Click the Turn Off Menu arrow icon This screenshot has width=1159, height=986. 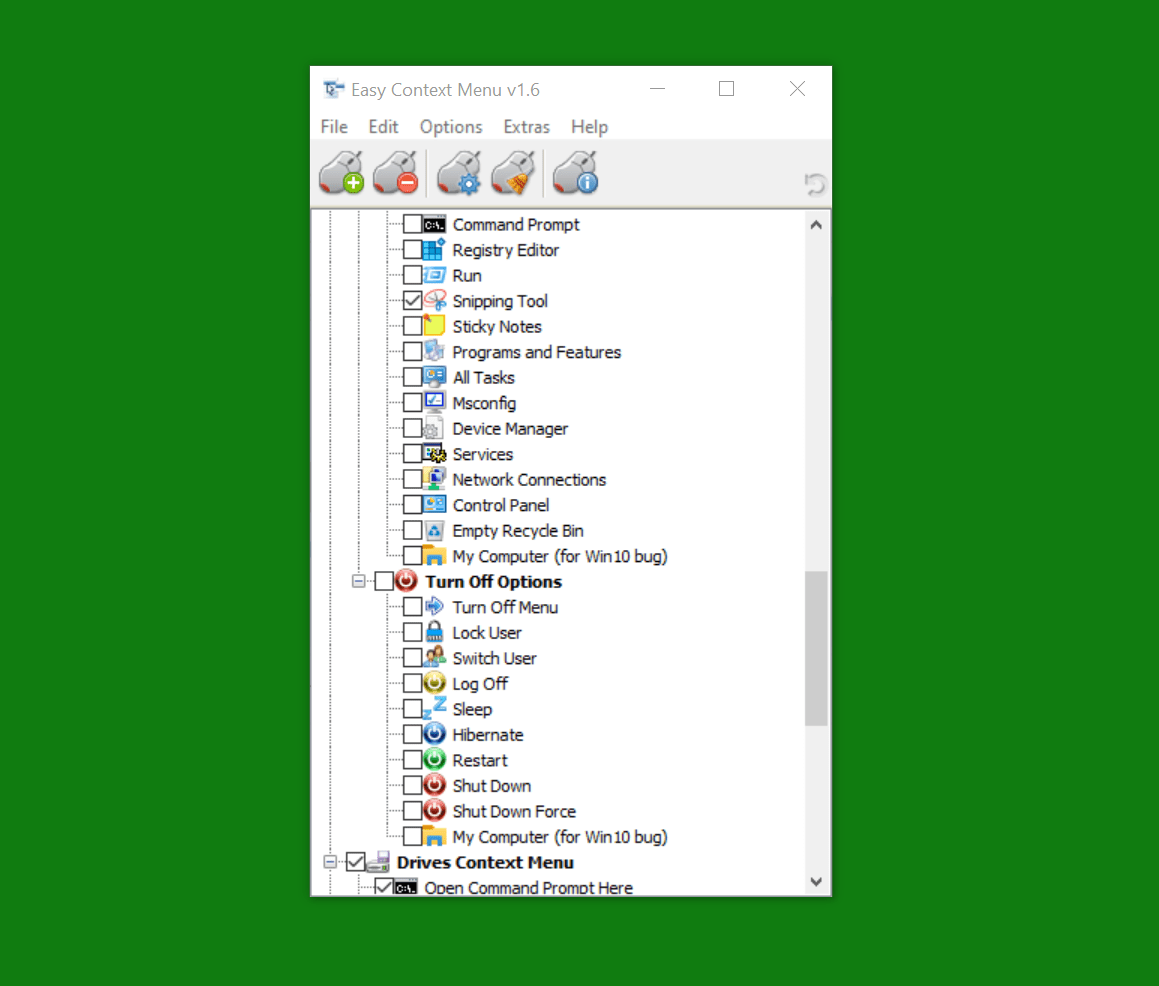coord(435,607)
